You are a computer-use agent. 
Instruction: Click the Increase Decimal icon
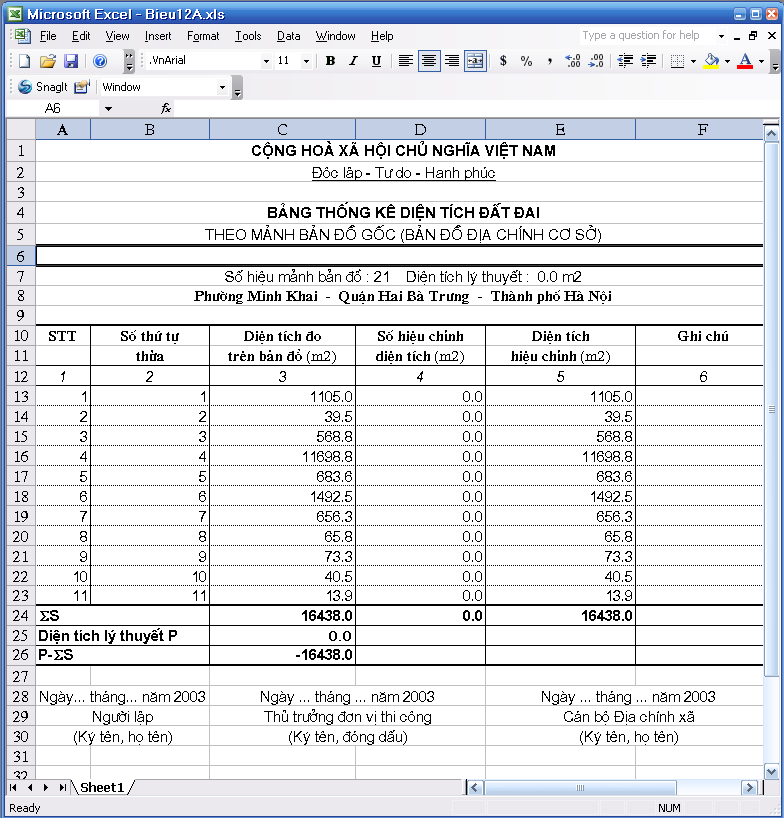point(573,61)
